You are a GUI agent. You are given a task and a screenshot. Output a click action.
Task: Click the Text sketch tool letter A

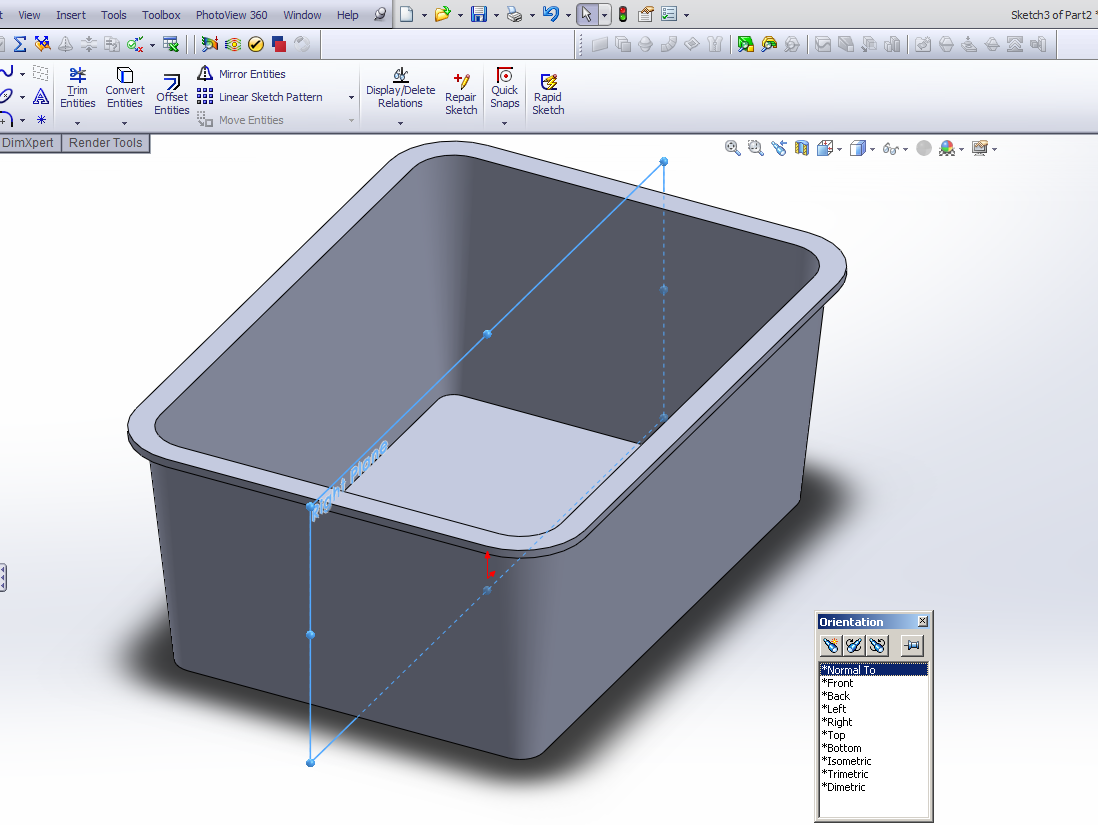41,96
